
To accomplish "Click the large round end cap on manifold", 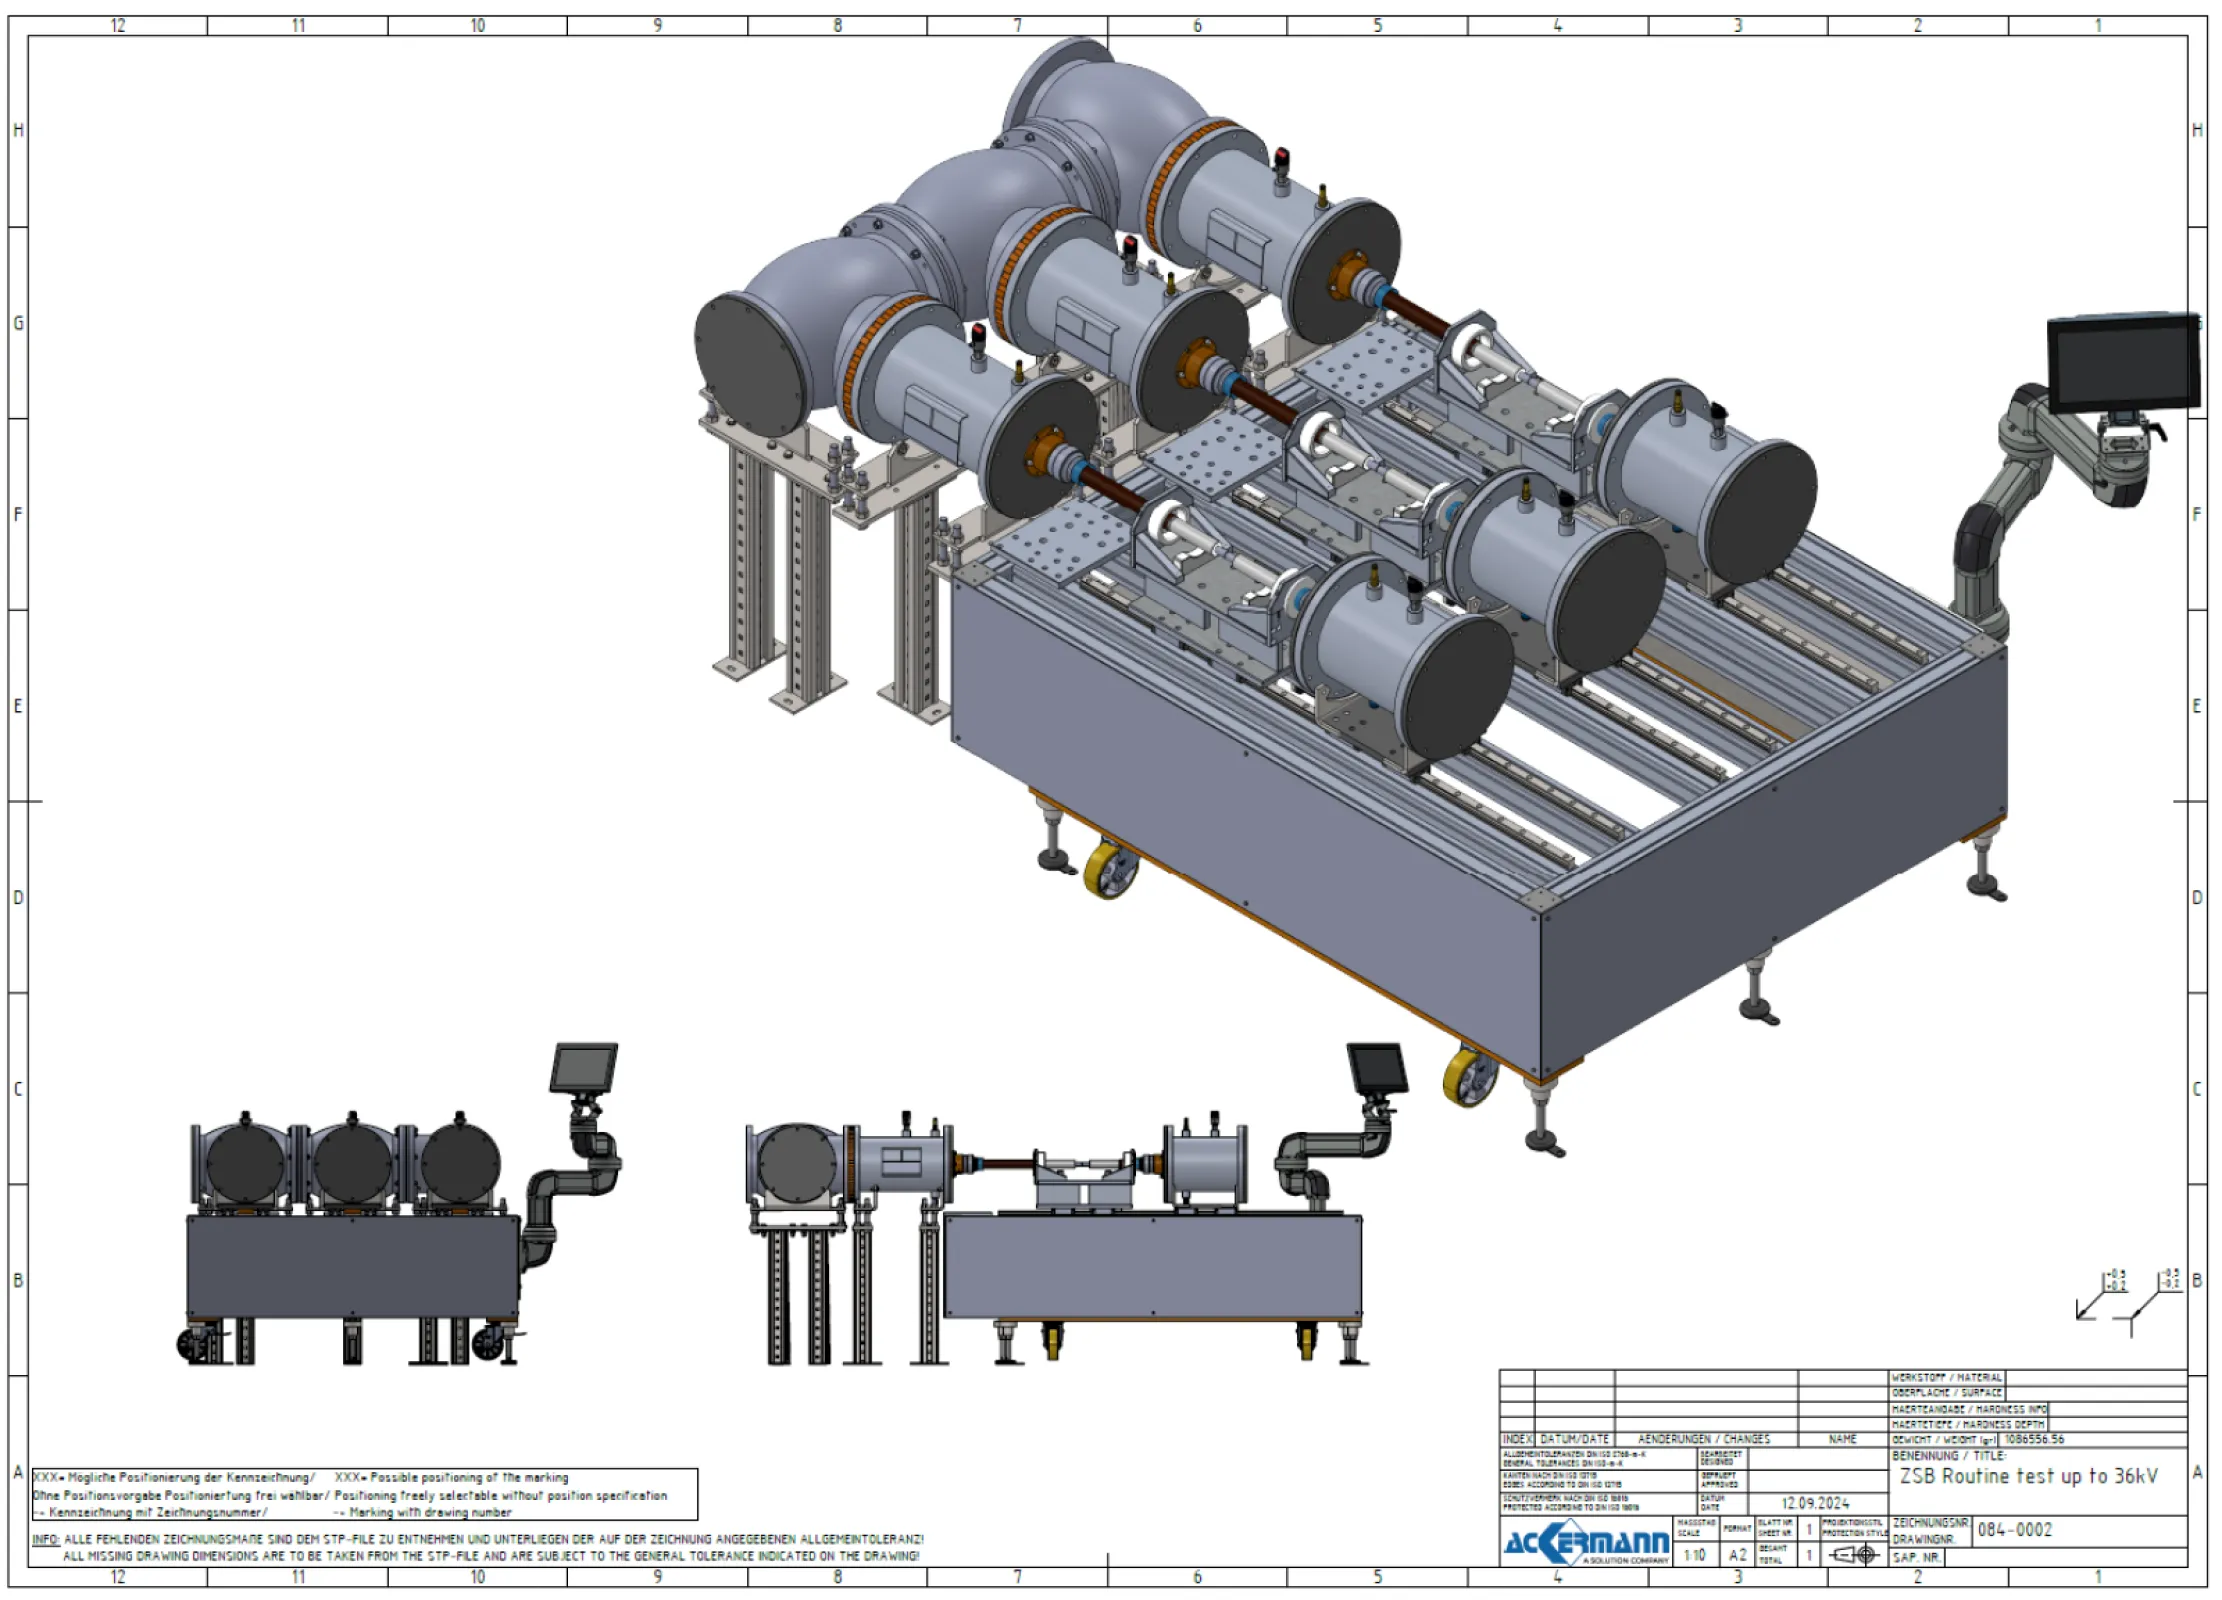I will (751, 363).
